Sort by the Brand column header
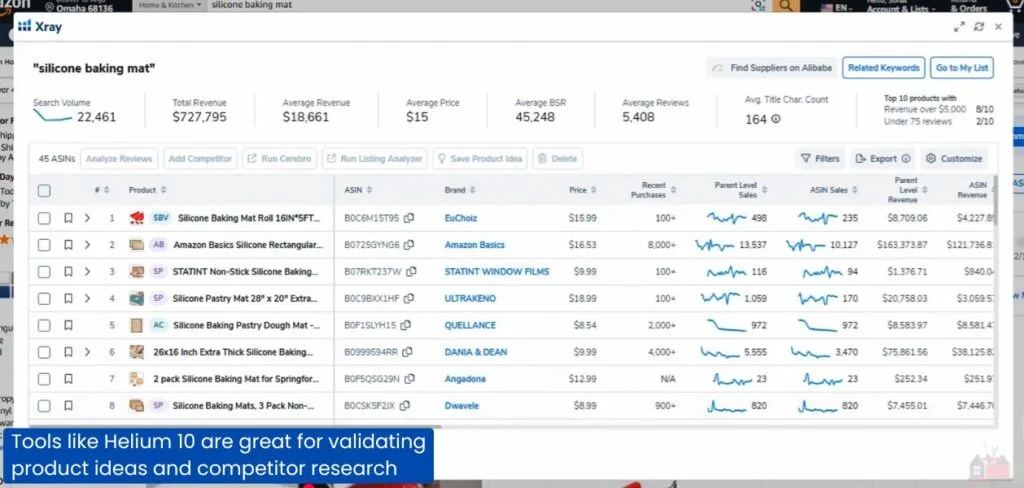 tap(460, 190)
